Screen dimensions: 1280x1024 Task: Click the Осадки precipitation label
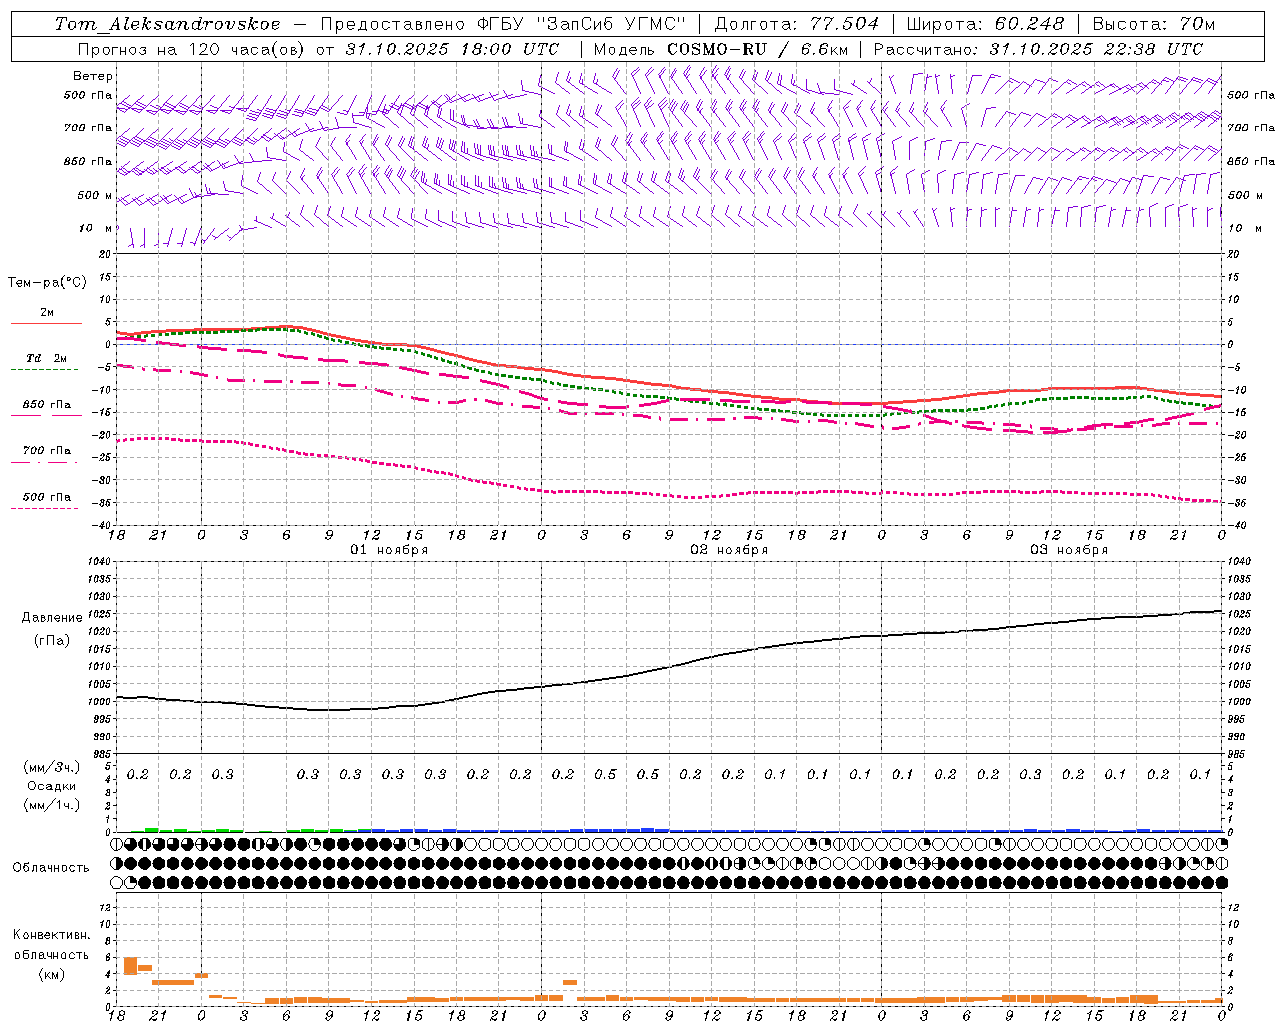coord(52,786)
